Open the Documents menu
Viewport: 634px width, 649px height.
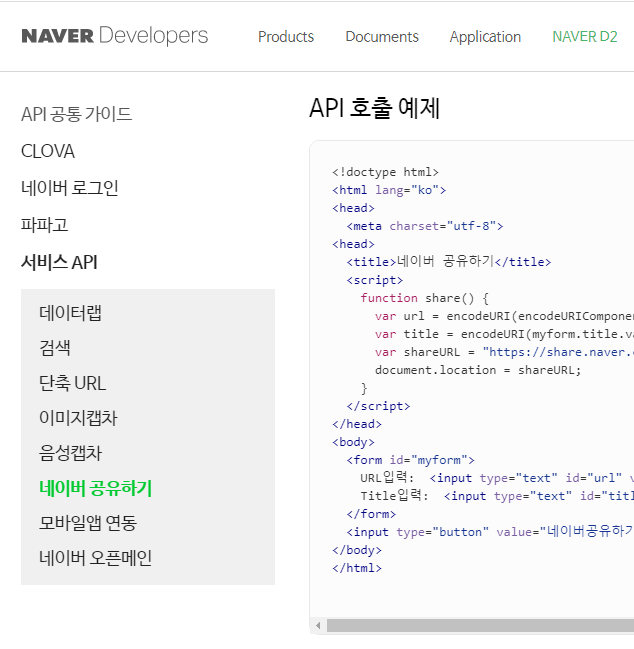[x=382, y=37]
